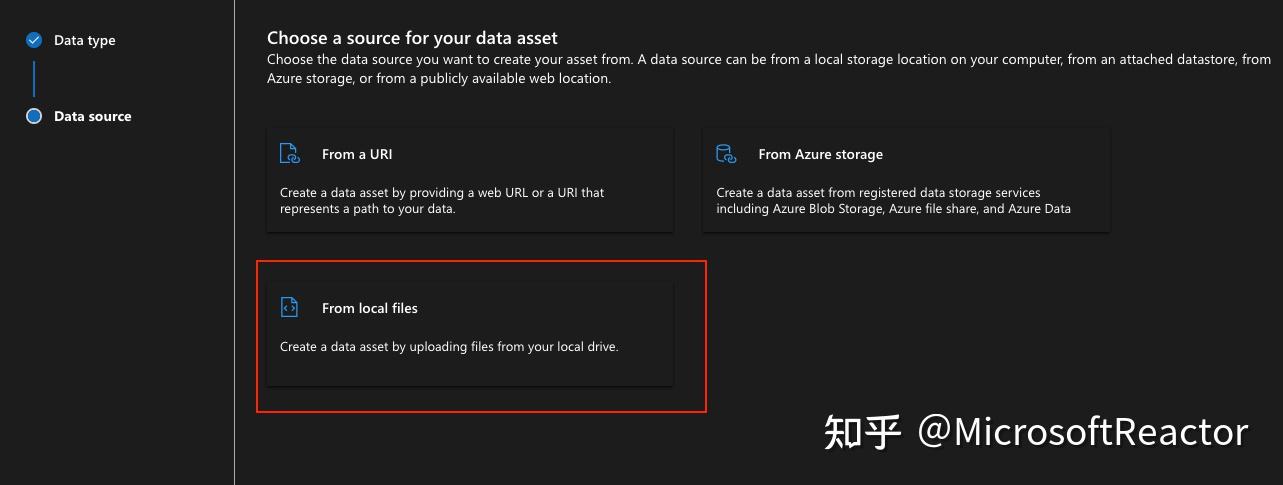Click the Data type completed checkmark icon
1283x485 pixels.
pyautogui.click(x=34, y=40)
